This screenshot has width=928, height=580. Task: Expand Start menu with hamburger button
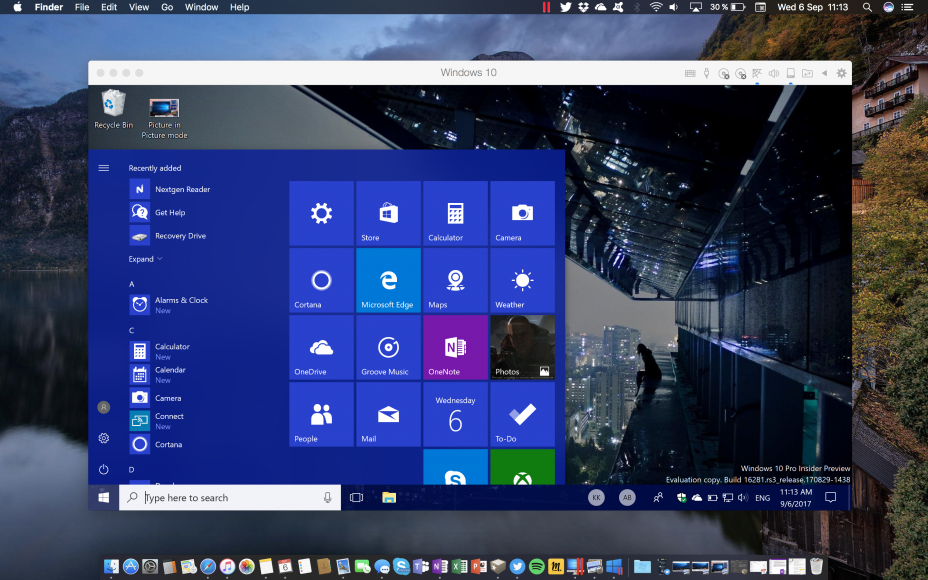[x=103, y=168]
